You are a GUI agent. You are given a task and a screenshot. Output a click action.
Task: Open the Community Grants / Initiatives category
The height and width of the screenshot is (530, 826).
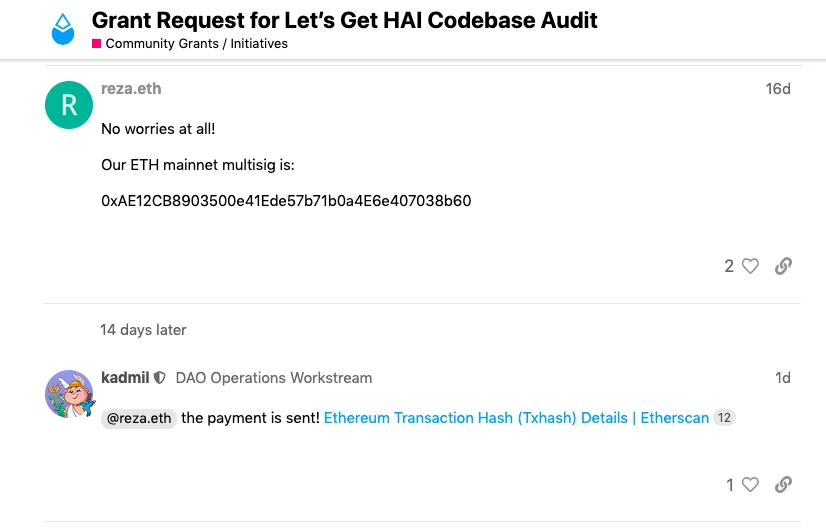coord(196,44)
